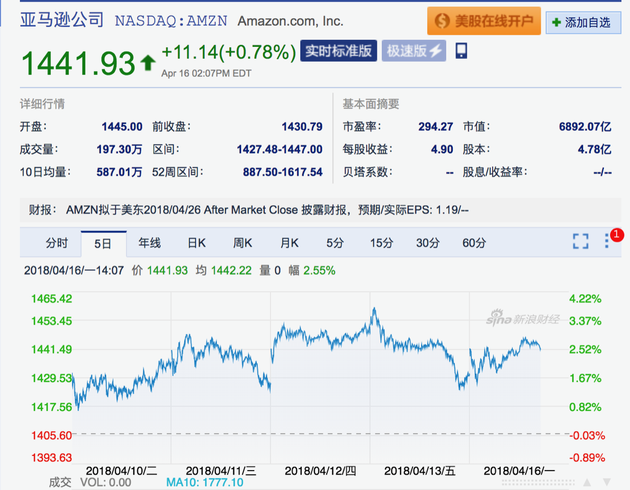Image resolution: width=630 pixels, height=490 pixels.
Task: Click average price 1442.22 in chart header
Action: pos(231,271)
